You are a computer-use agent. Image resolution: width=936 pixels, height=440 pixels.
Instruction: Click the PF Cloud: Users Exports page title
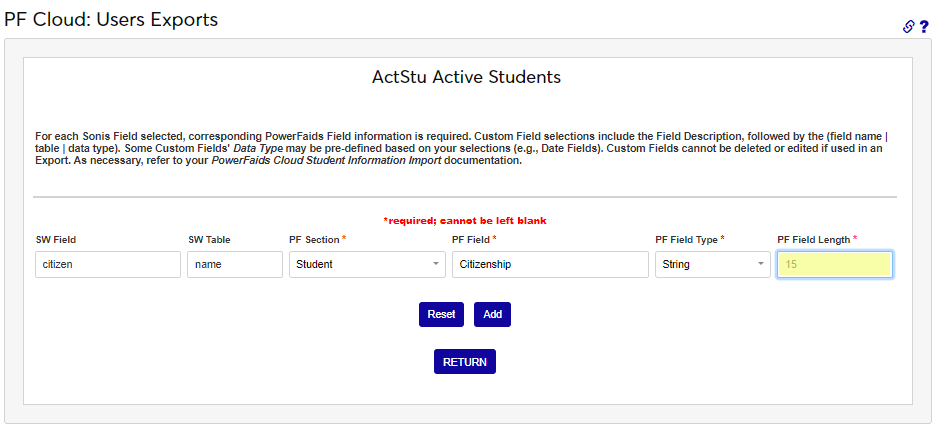pyautogui.click(x=111, y=19)
